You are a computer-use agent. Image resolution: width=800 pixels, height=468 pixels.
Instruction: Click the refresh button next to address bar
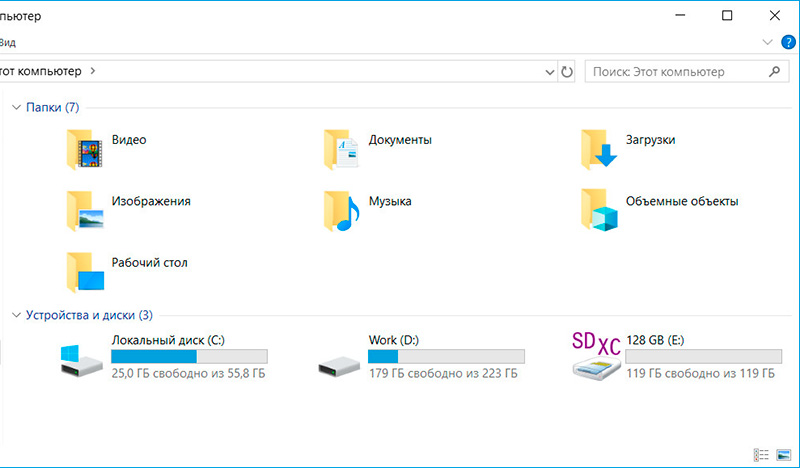tap(567, 72)
